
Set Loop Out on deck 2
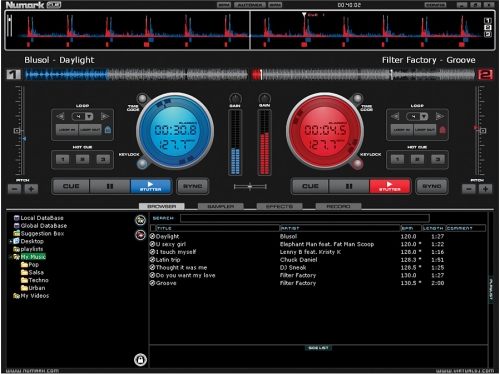click(425, 130)
